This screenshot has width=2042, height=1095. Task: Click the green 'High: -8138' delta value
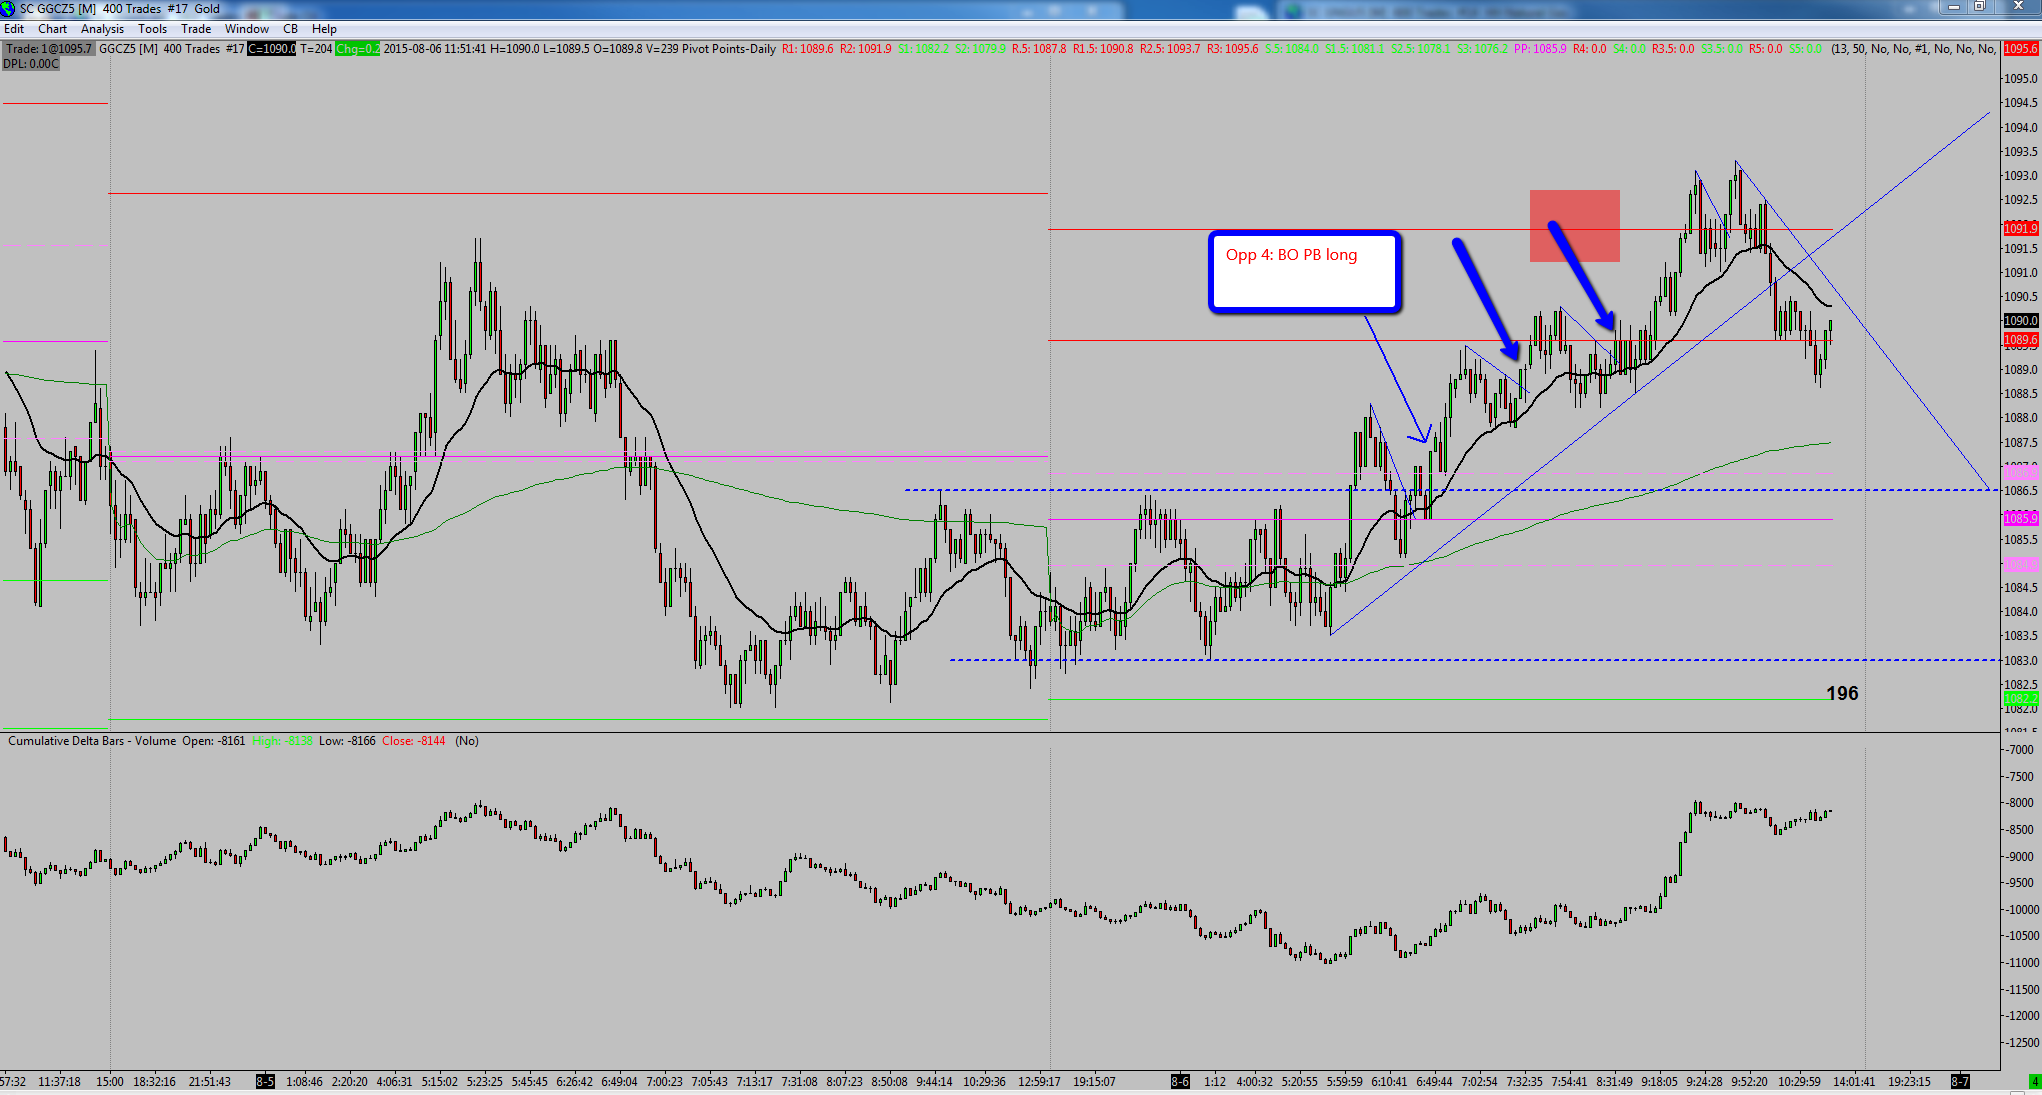coord(282,741)
